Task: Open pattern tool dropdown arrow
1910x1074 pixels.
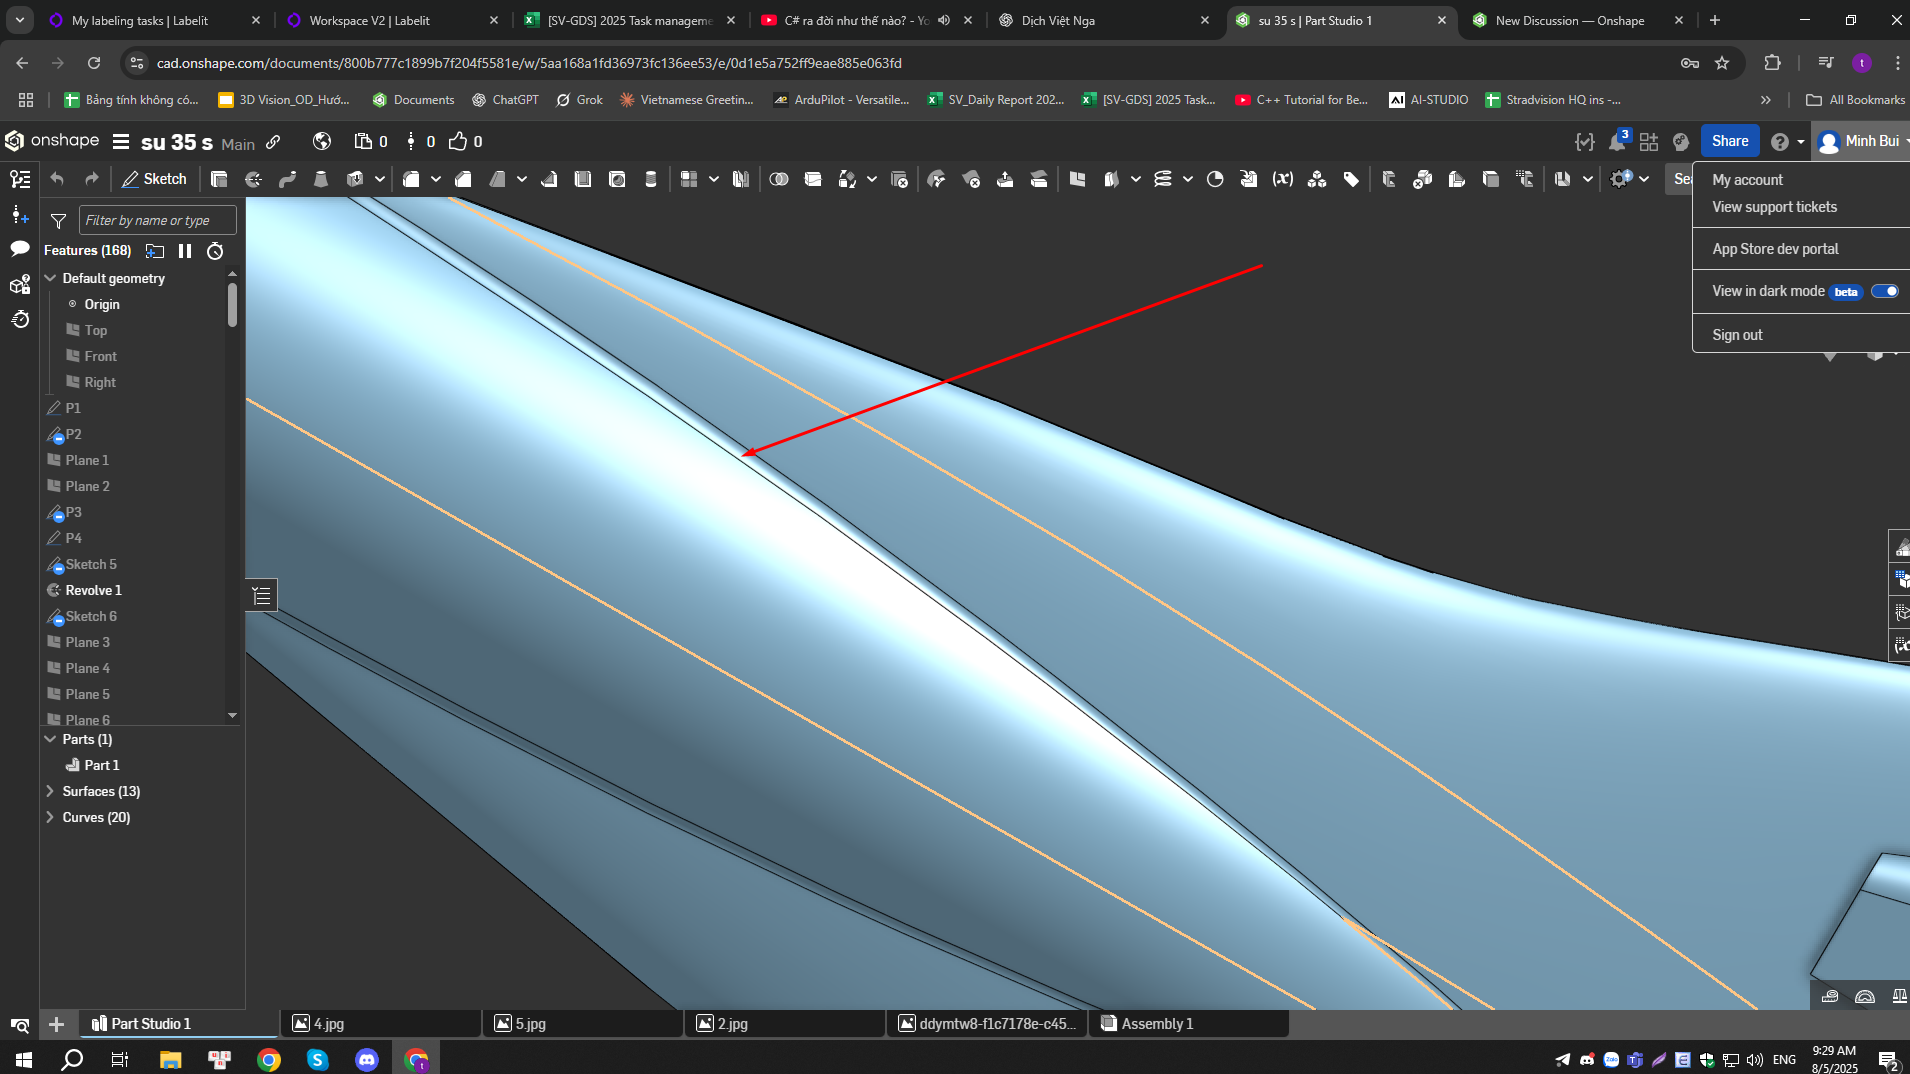Action: pos(714,179)
